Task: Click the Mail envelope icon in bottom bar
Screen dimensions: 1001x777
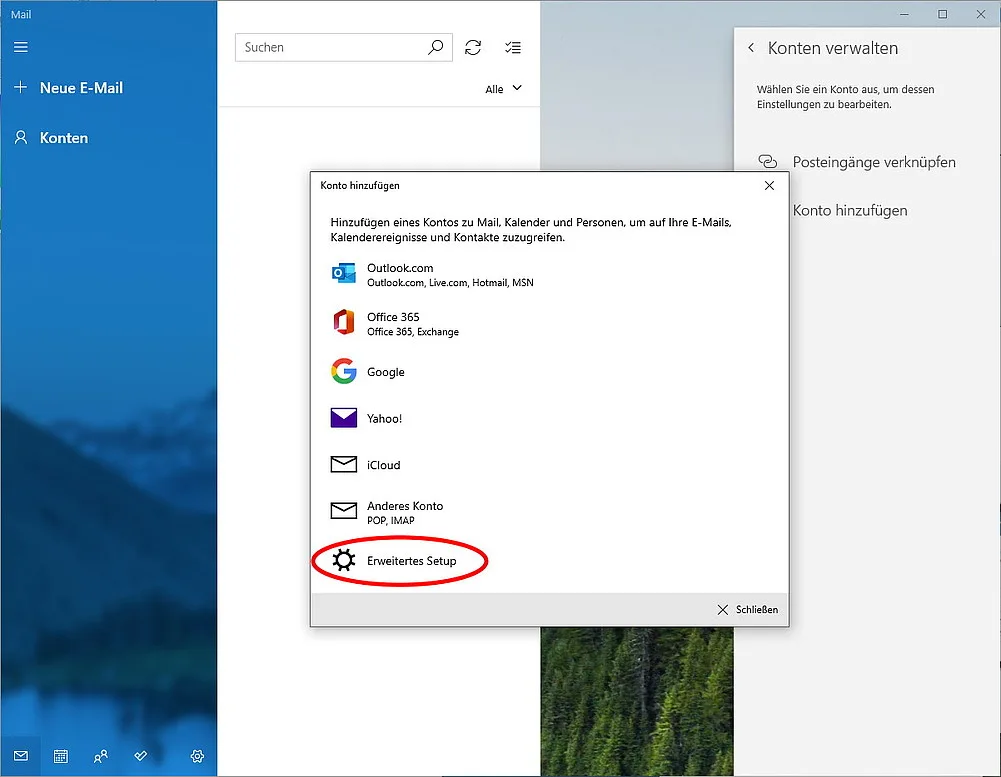Action: (x=21, y=756)
